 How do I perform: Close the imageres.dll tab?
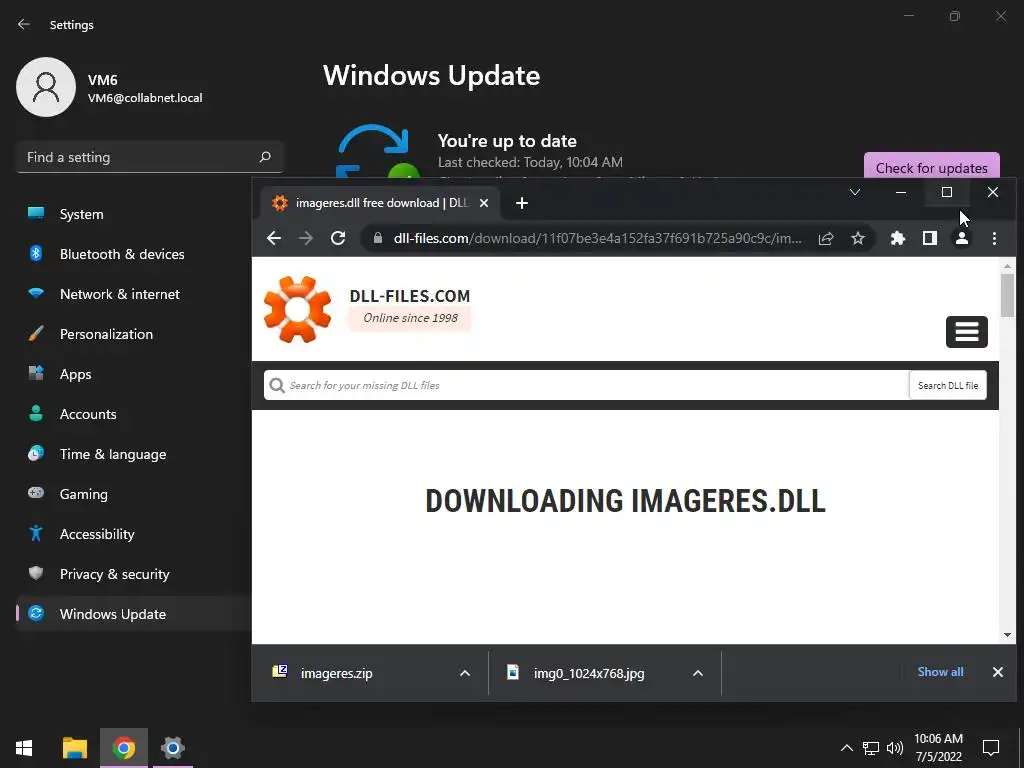tap(484, 203)
